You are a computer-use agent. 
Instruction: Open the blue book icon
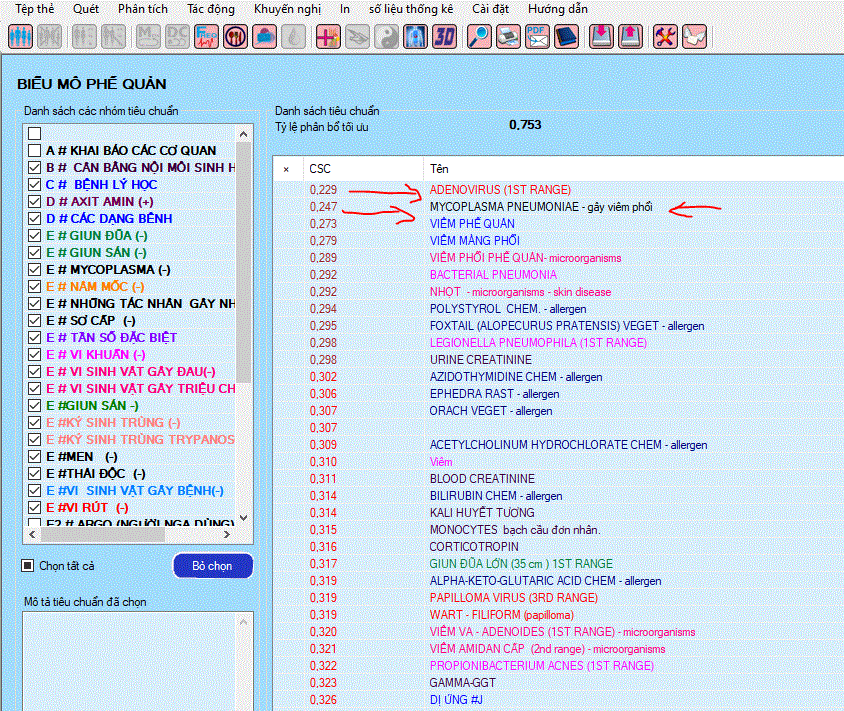coord(566,37)
